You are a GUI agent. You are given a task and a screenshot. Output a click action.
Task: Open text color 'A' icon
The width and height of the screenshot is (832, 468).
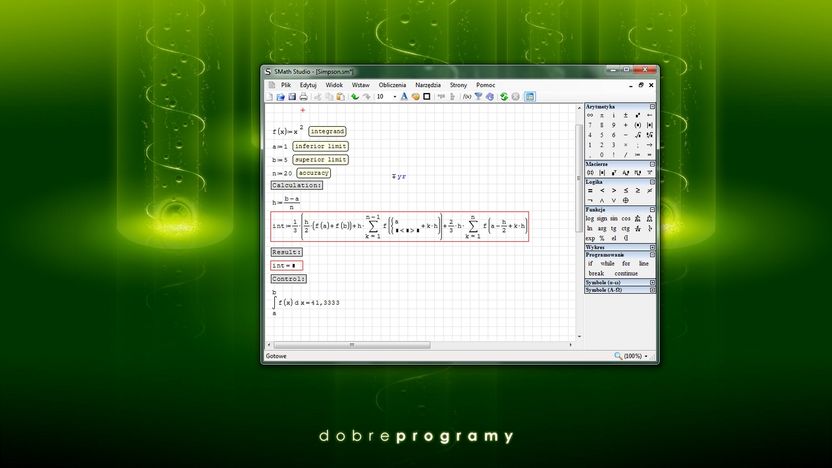click(404, 97)
